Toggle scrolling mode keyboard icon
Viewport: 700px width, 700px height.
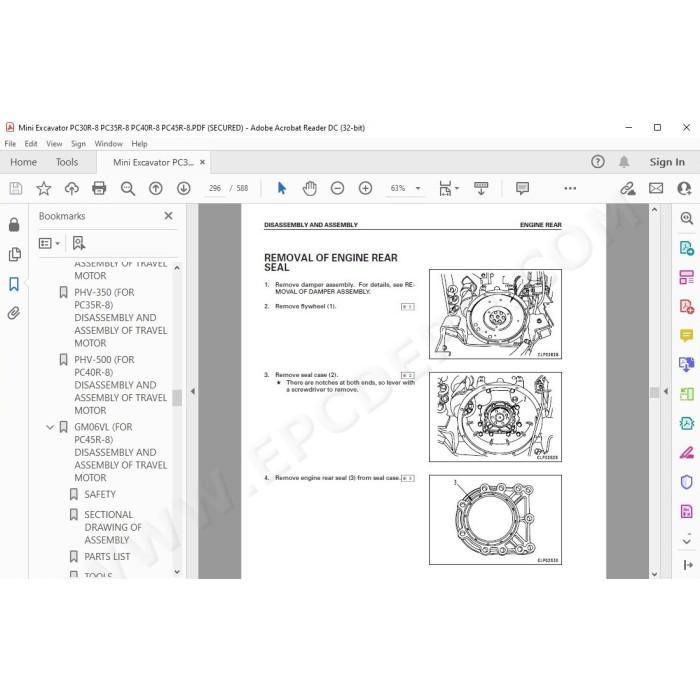pyautogui.click(x=481, y=188)
